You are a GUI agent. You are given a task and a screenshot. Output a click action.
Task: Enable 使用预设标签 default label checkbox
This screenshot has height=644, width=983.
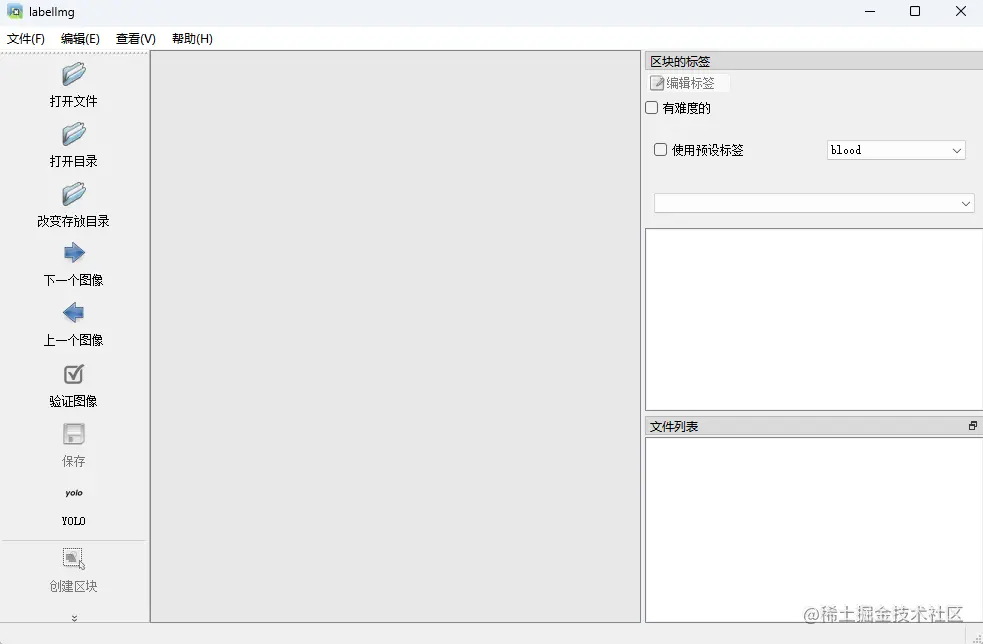point(660,149)
